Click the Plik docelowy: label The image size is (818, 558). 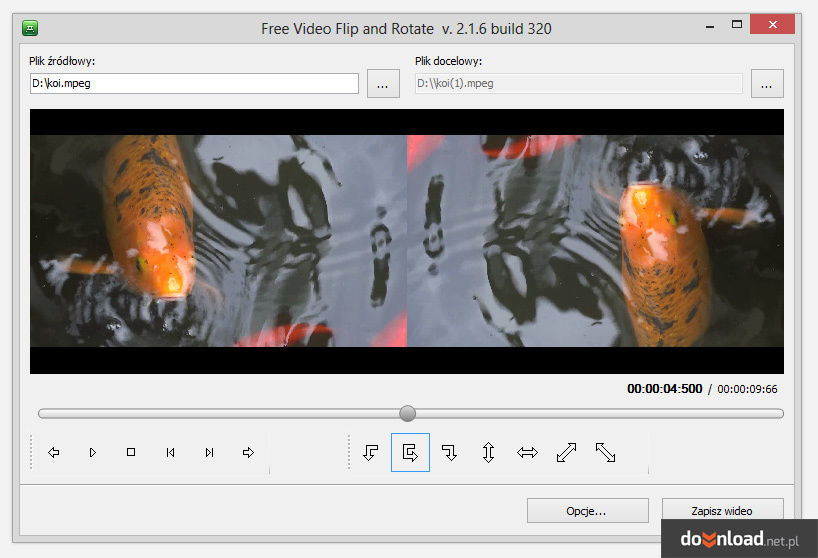(x=449, y=61)
